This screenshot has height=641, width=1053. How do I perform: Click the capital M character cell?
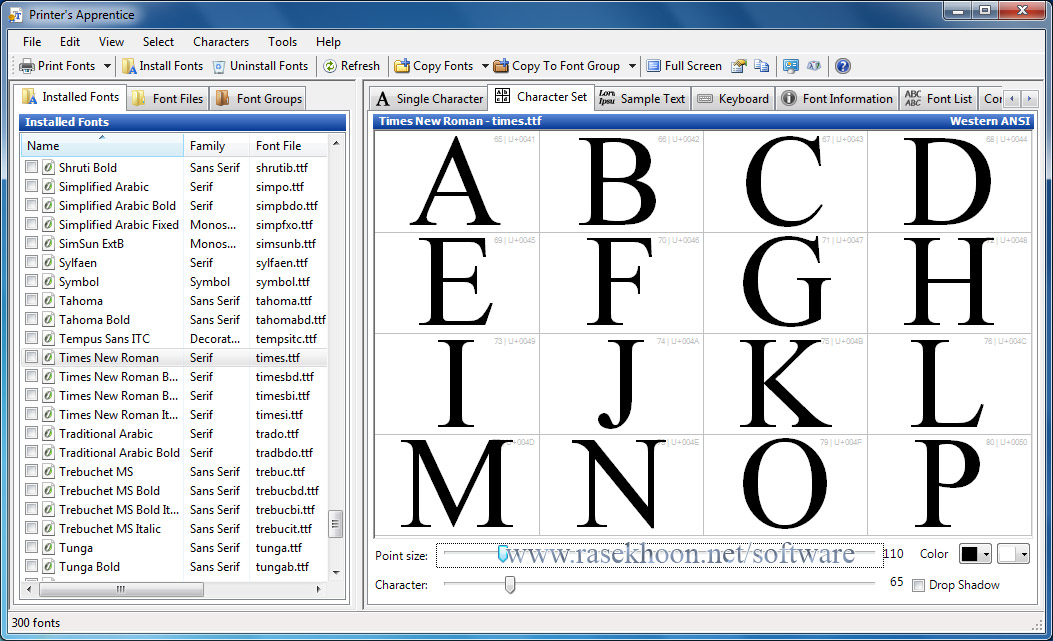pos(457,484)
